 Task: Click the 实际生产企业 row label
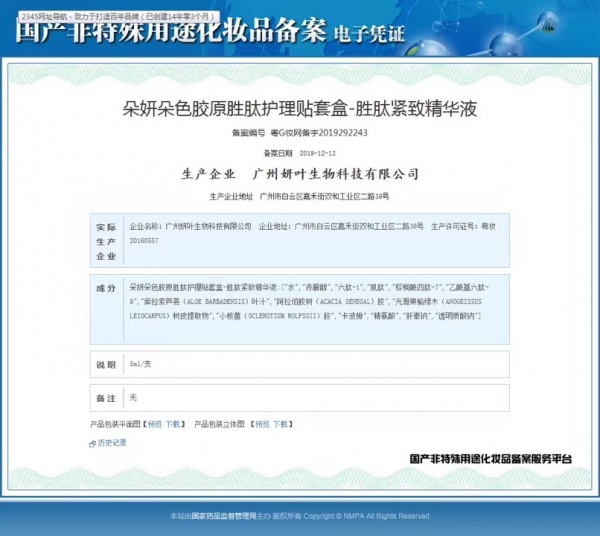click(105, 241)
